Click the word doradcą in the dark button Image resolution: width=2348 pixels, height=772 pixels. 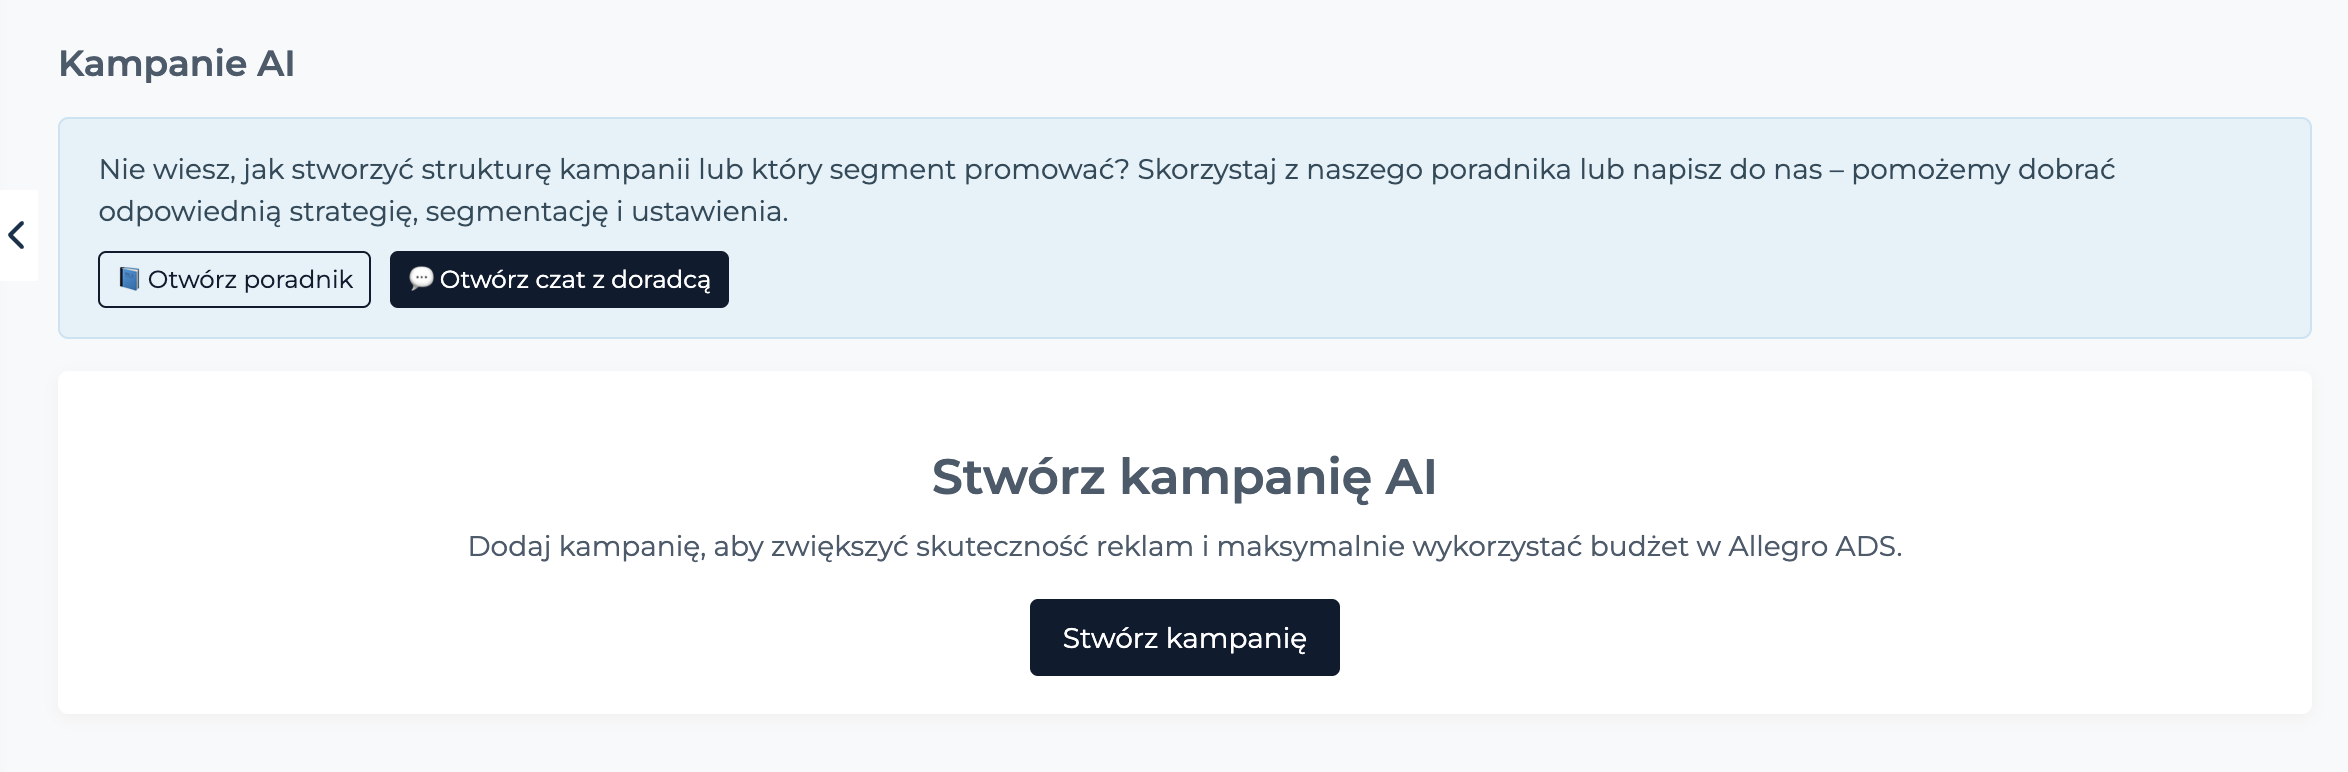(x=661, y=280)
